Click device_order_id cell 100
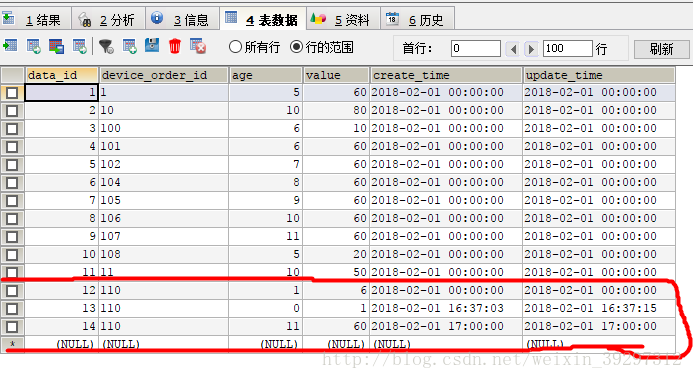The height and width of the screenshot is (379, 693). (164, 129)
